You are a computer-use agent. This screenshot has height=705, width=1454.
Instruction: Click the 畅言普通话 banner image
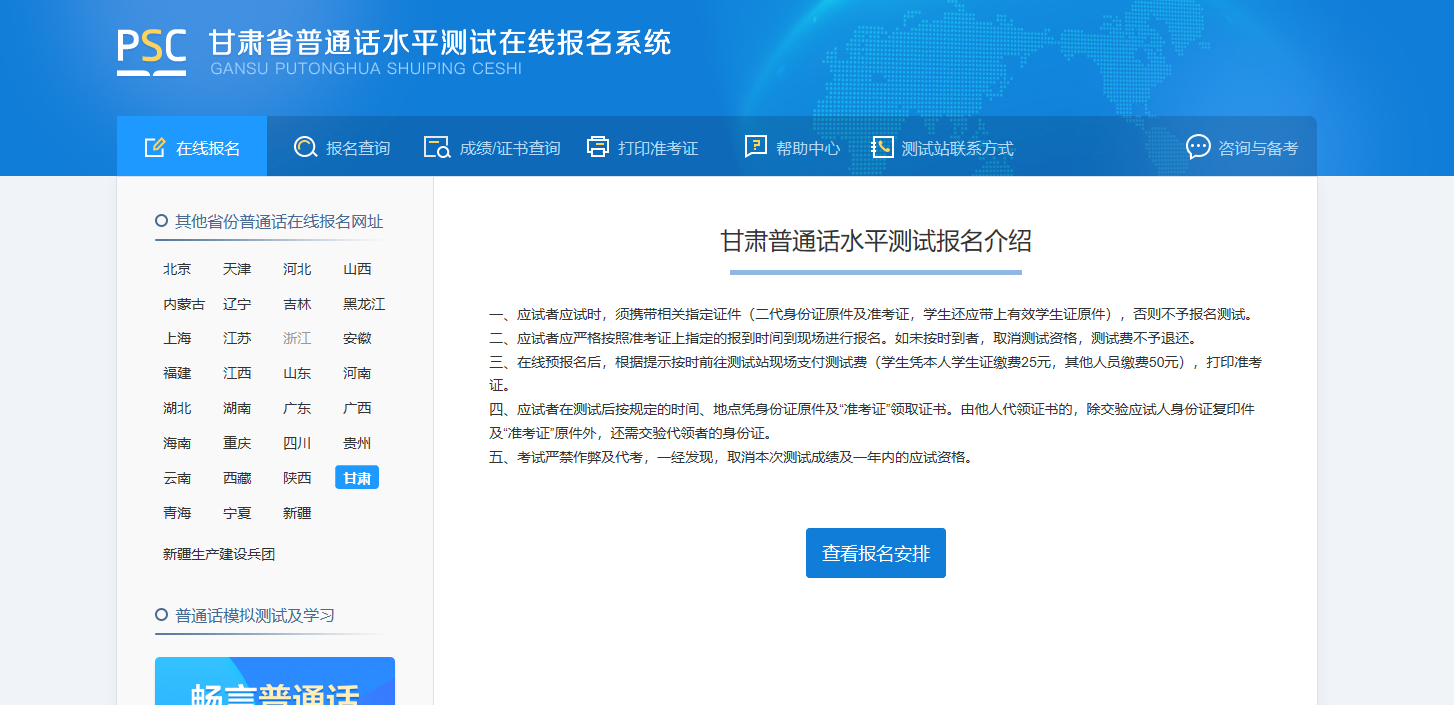pos(275,682)
